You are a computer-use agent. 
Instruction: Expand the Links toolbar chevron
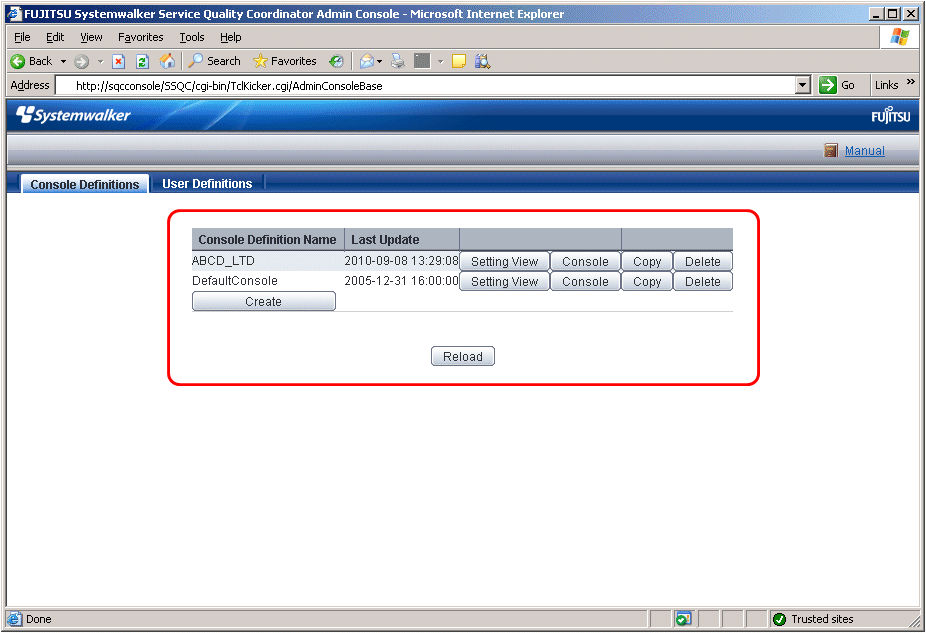(911, 82)
